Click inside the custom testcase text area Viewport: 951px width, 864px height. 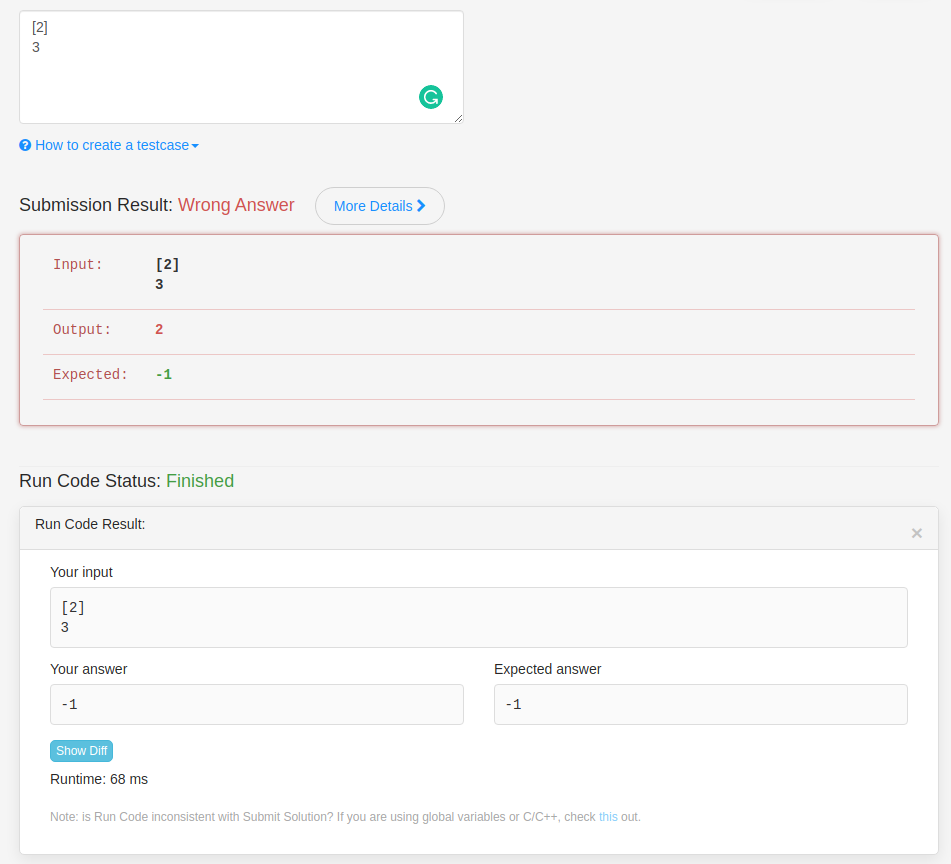pyautogui.click(x=241, y=67)
